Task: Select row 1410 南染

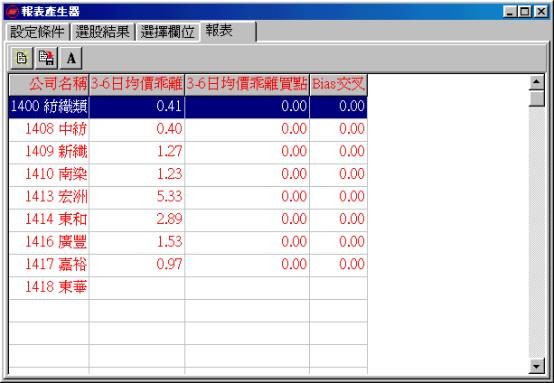Action: pyautogui.click(x=188, y=175)
